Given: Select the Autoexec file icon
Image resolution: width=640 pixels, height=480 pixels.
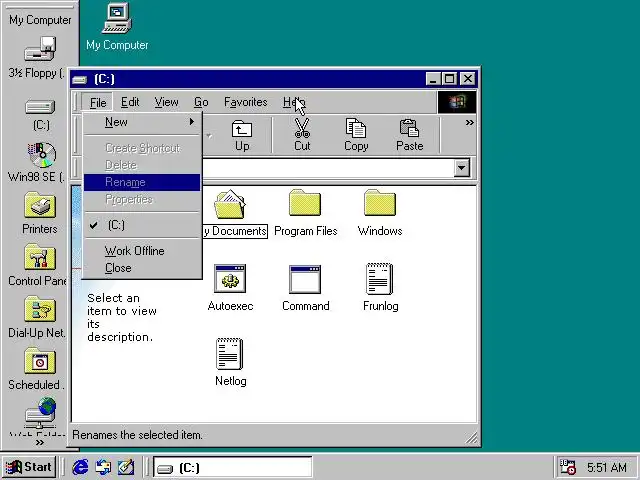Looking at the screenshot, I should (230, 279).
